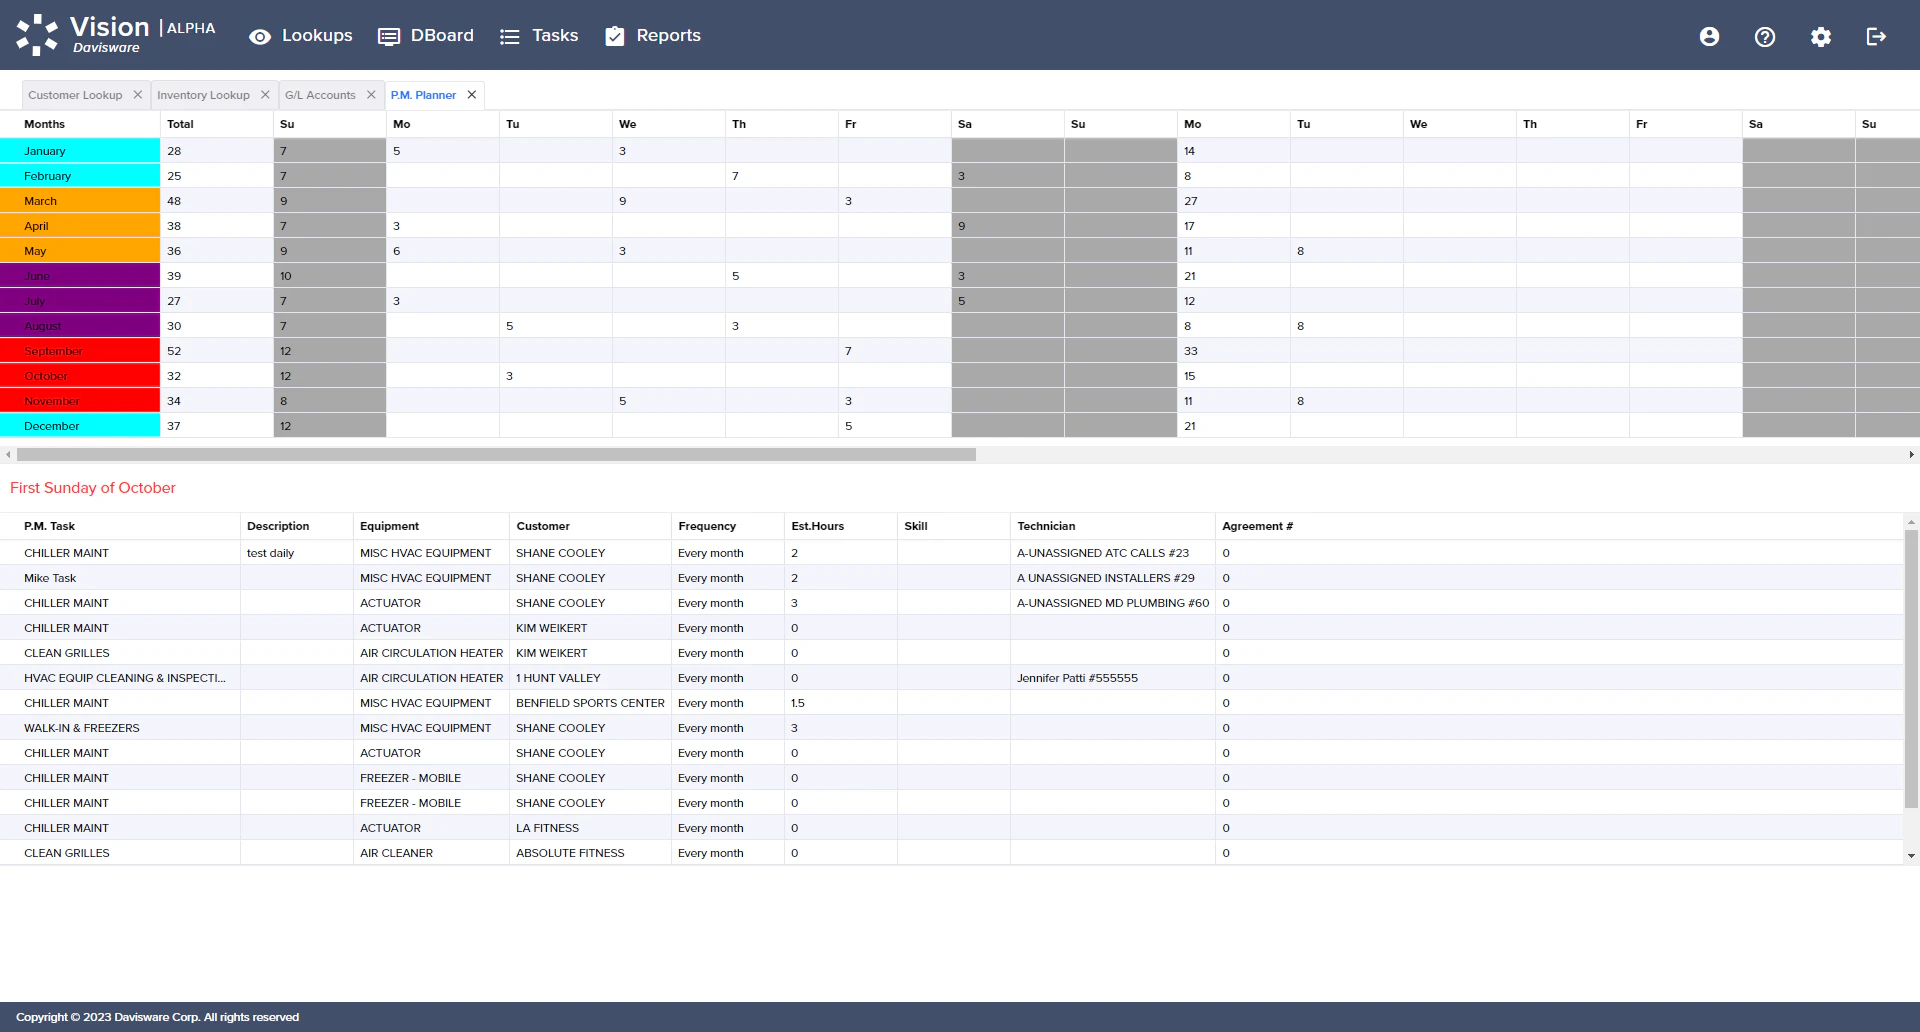Viewport: 1920px width, 1032px height.
Task: Click the user profile icon
Action: coord(1709,36)
